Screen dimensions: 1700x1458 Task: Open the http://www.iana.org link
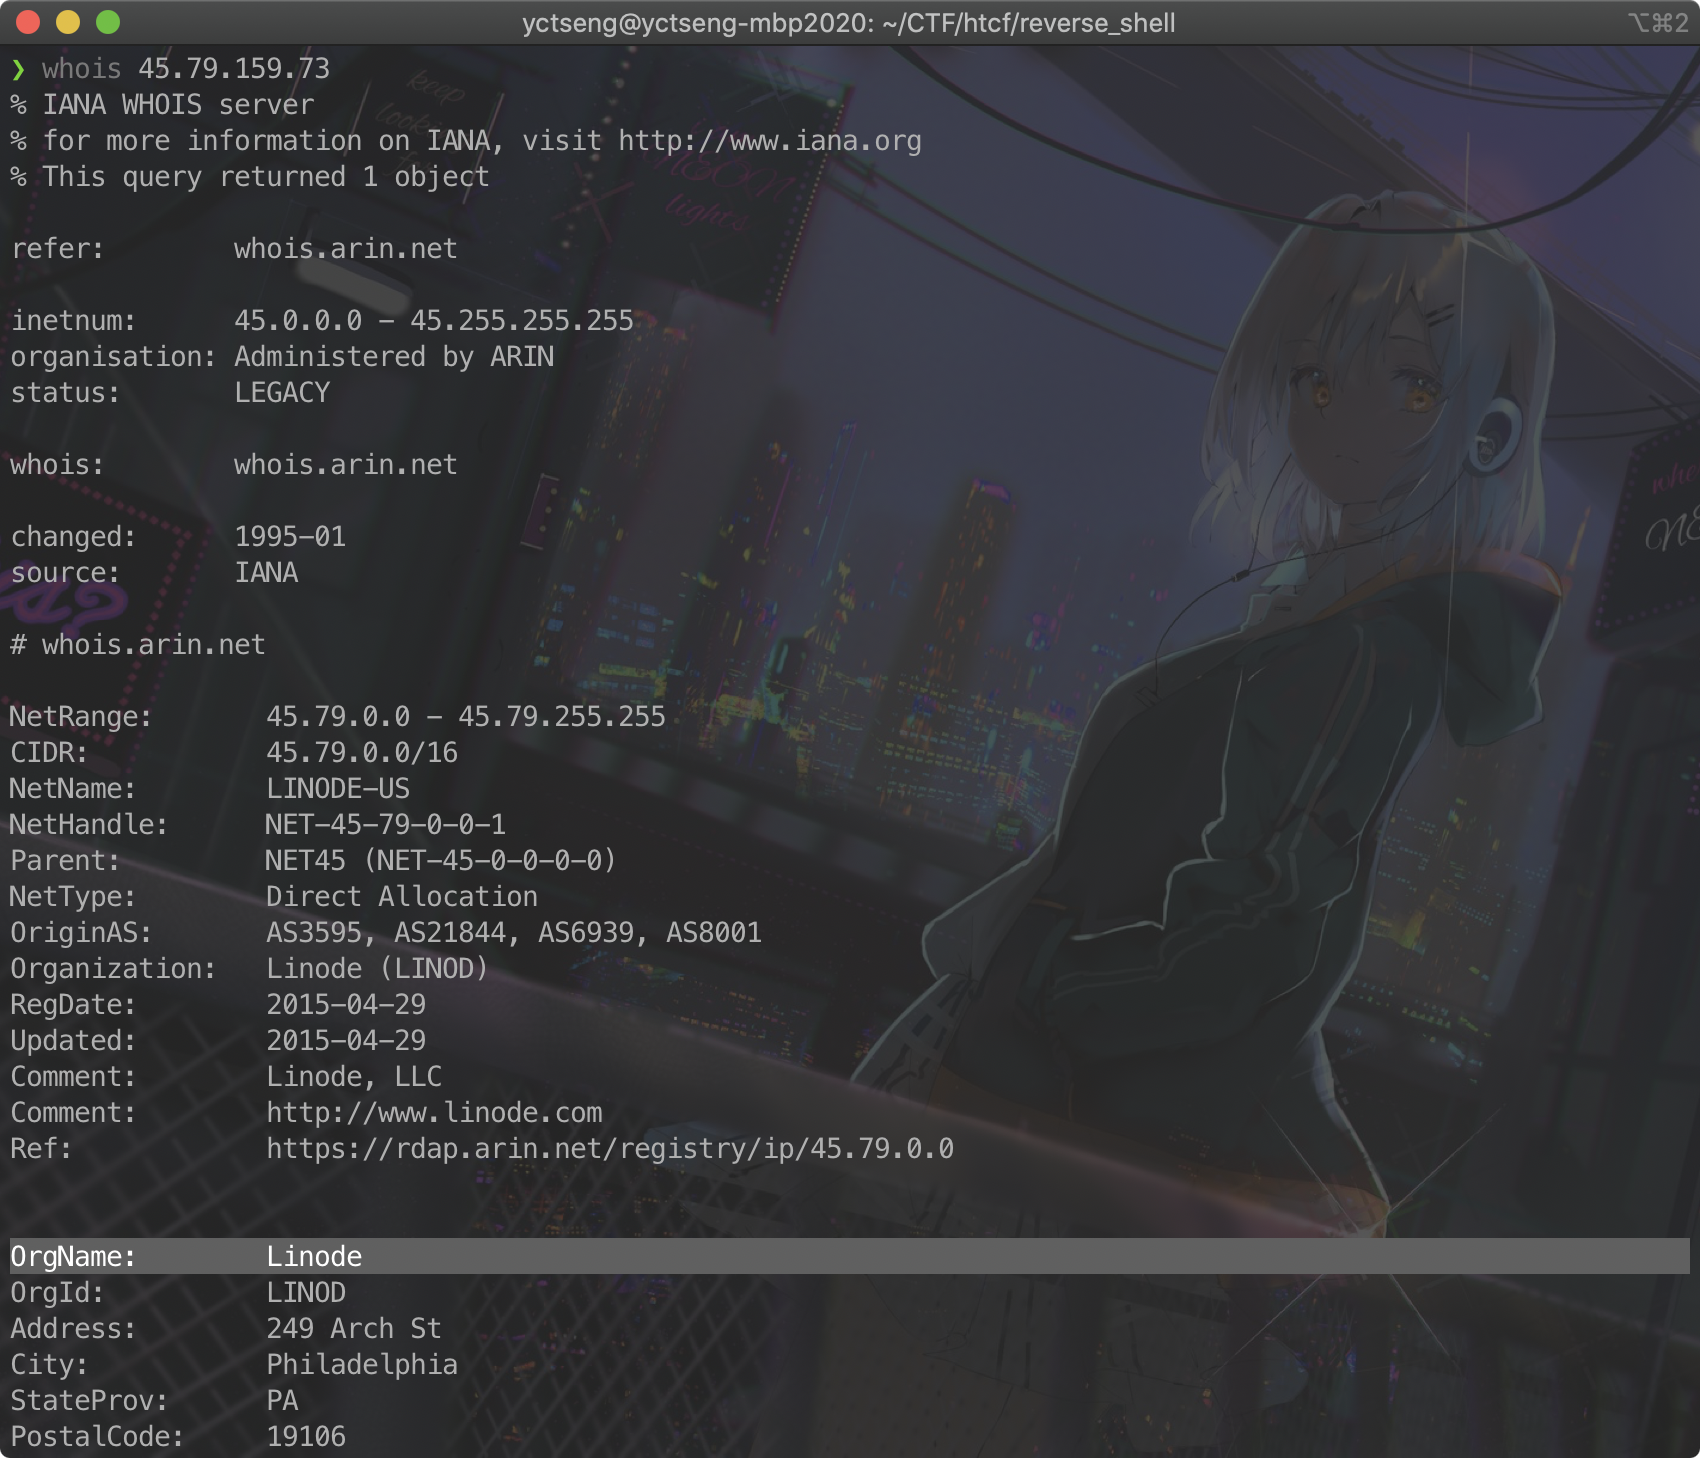click(770, 141)
